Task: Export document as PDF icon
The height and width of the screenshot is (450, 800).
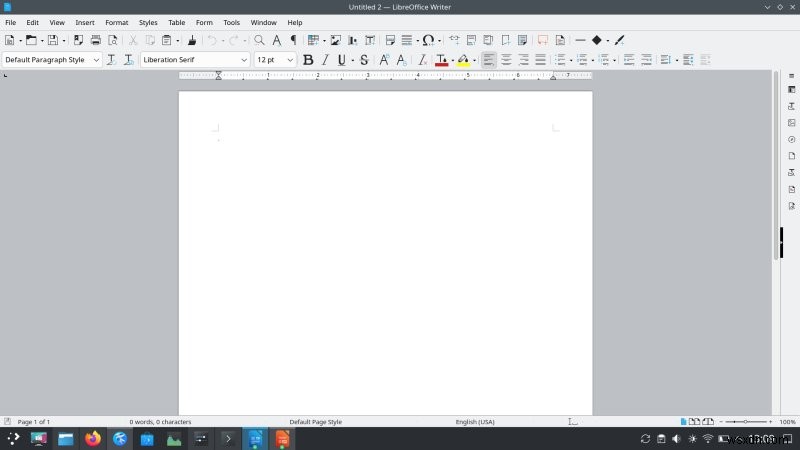Action: point(78,40)
